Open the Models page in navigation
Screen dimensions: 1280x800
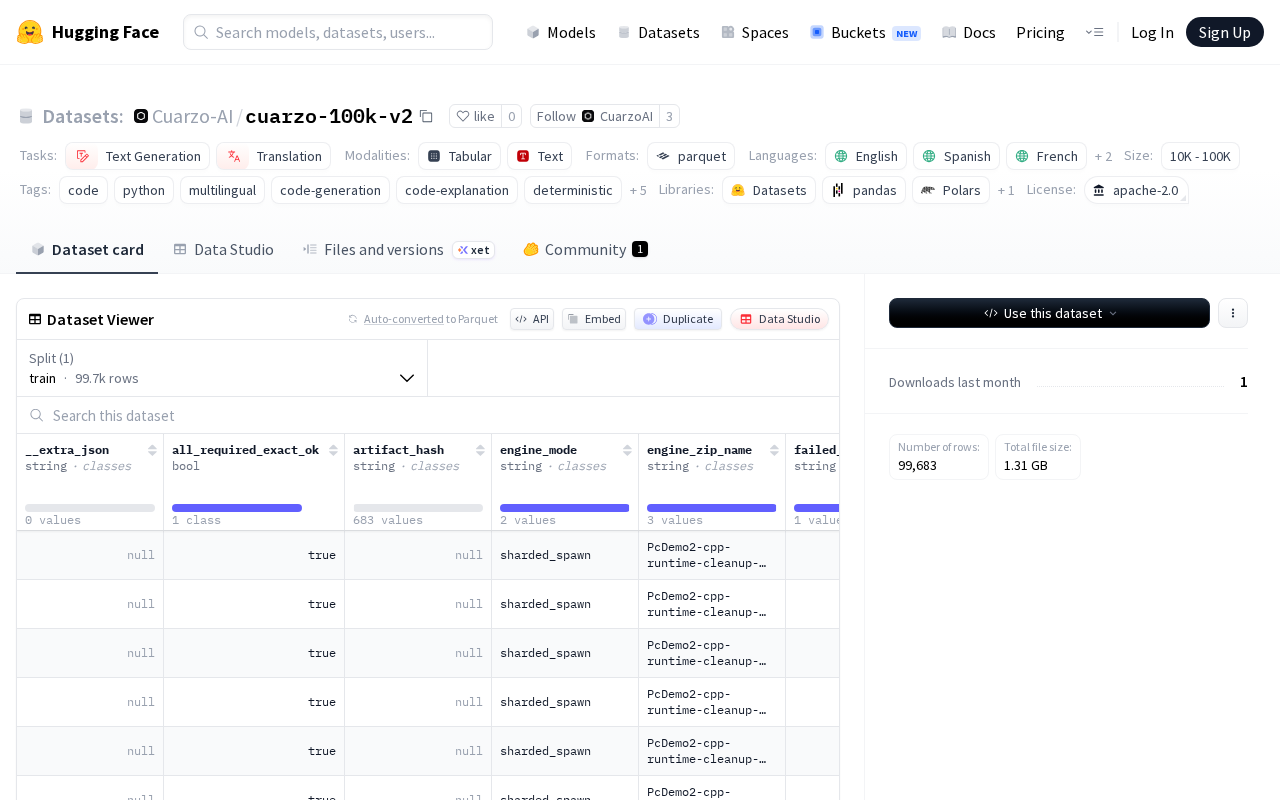click(561, 32)
